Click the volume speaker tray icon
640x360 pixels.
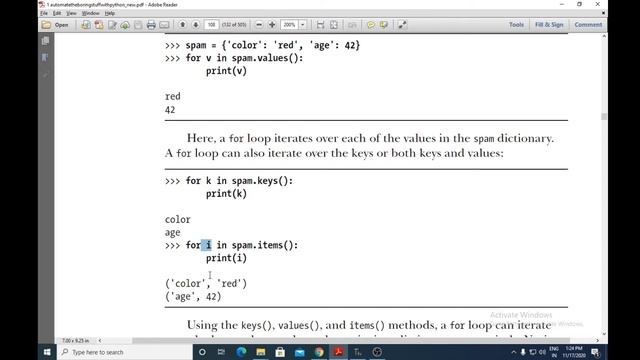point(542,352)
